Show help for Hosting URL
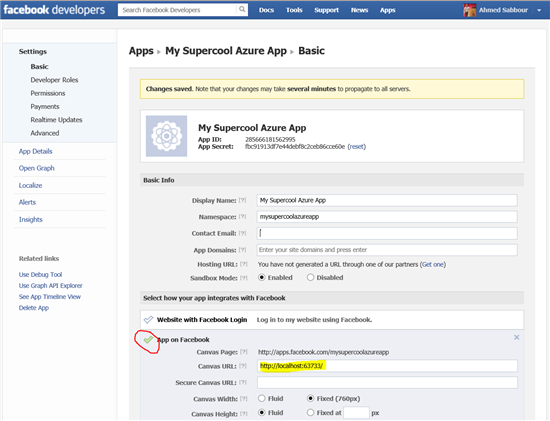 (244, 264)
